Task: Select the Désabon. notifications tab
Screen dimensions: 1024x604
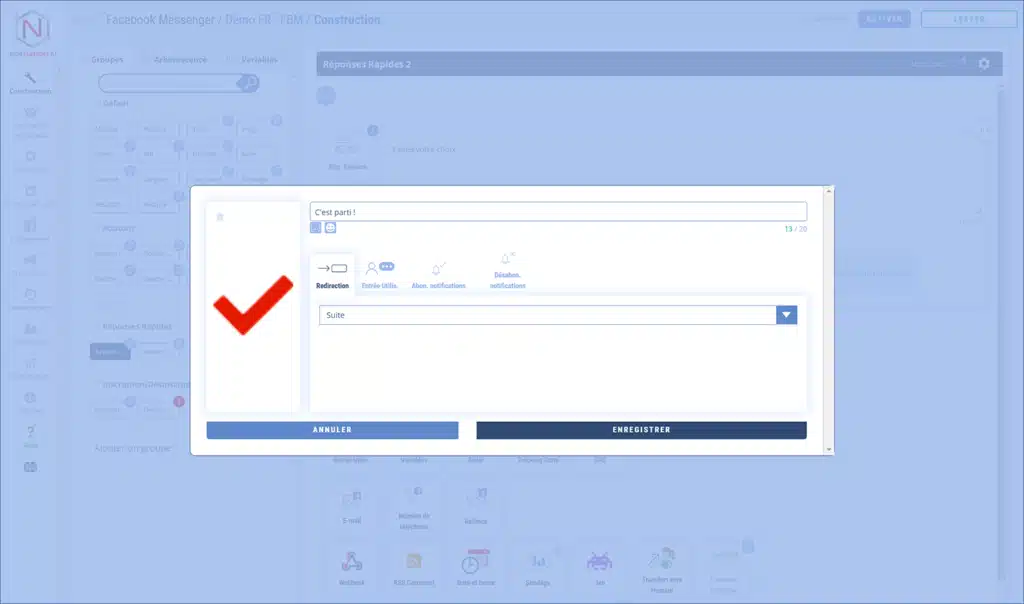Action: (507, 271)
